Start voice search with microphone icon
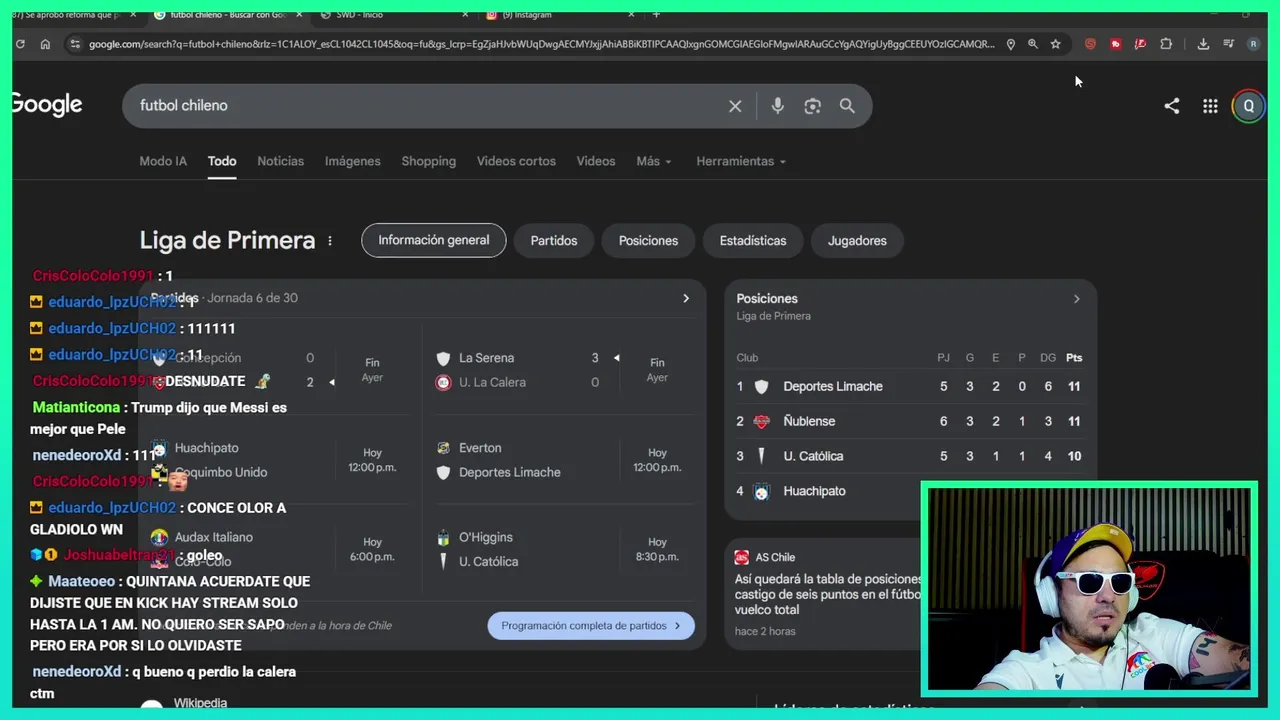This screenshot has width=1280, height=720. 778,106
